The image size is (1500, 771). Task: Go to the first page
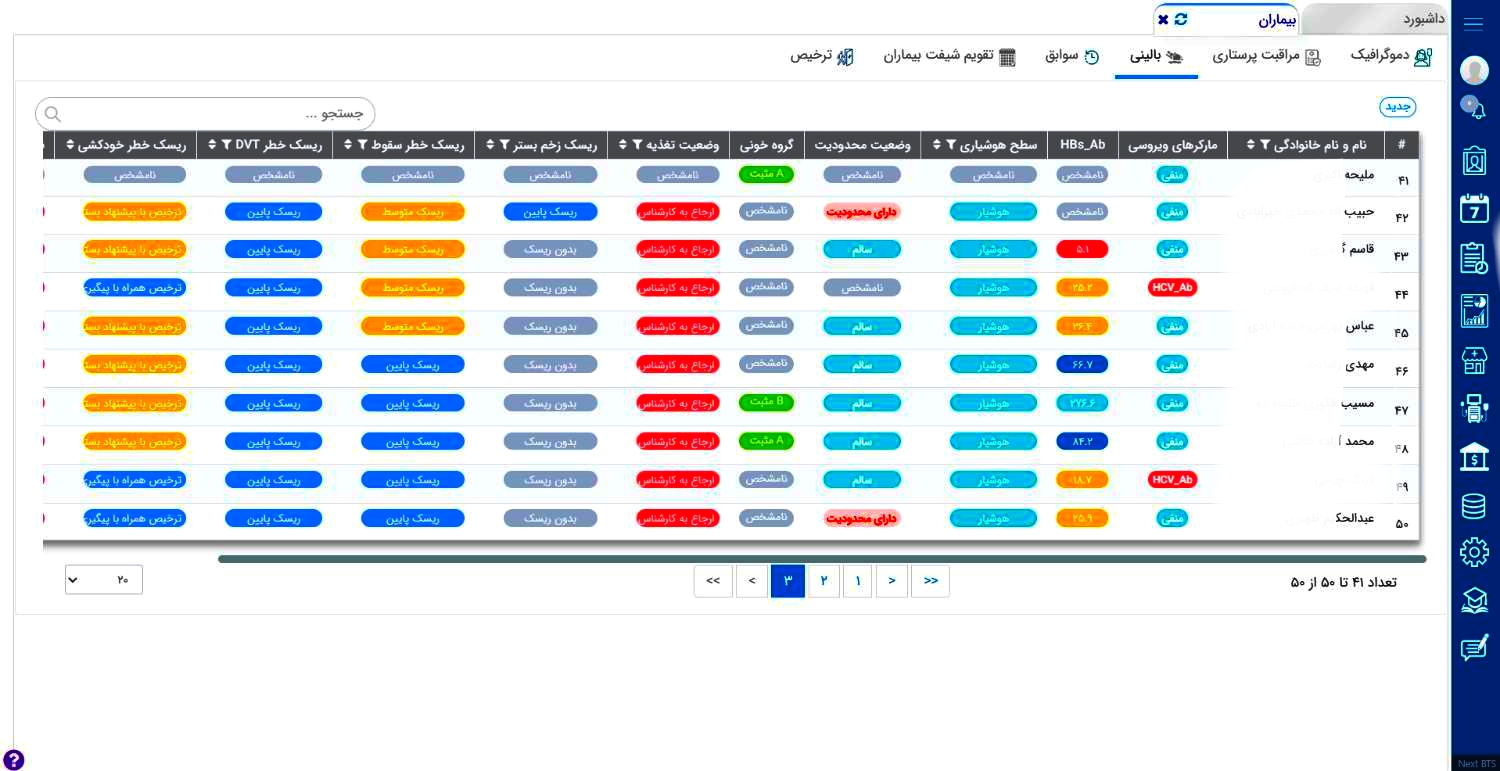tap(931, 581)
